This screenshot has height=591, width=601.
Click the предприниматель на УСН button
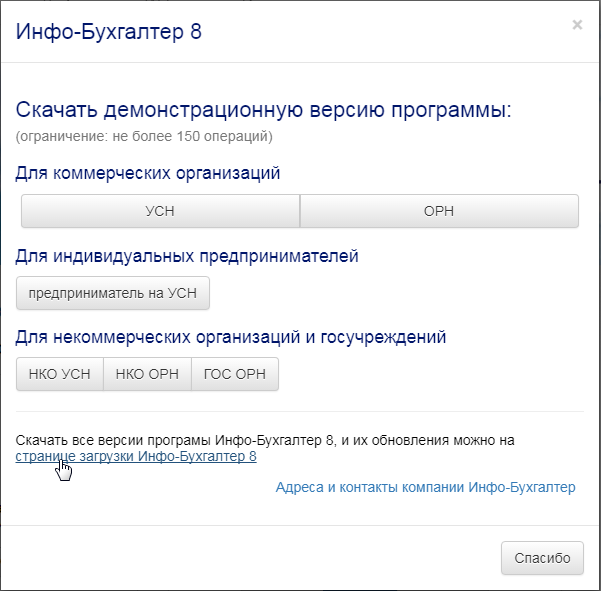pyautogui.click(x=113, y=293)
